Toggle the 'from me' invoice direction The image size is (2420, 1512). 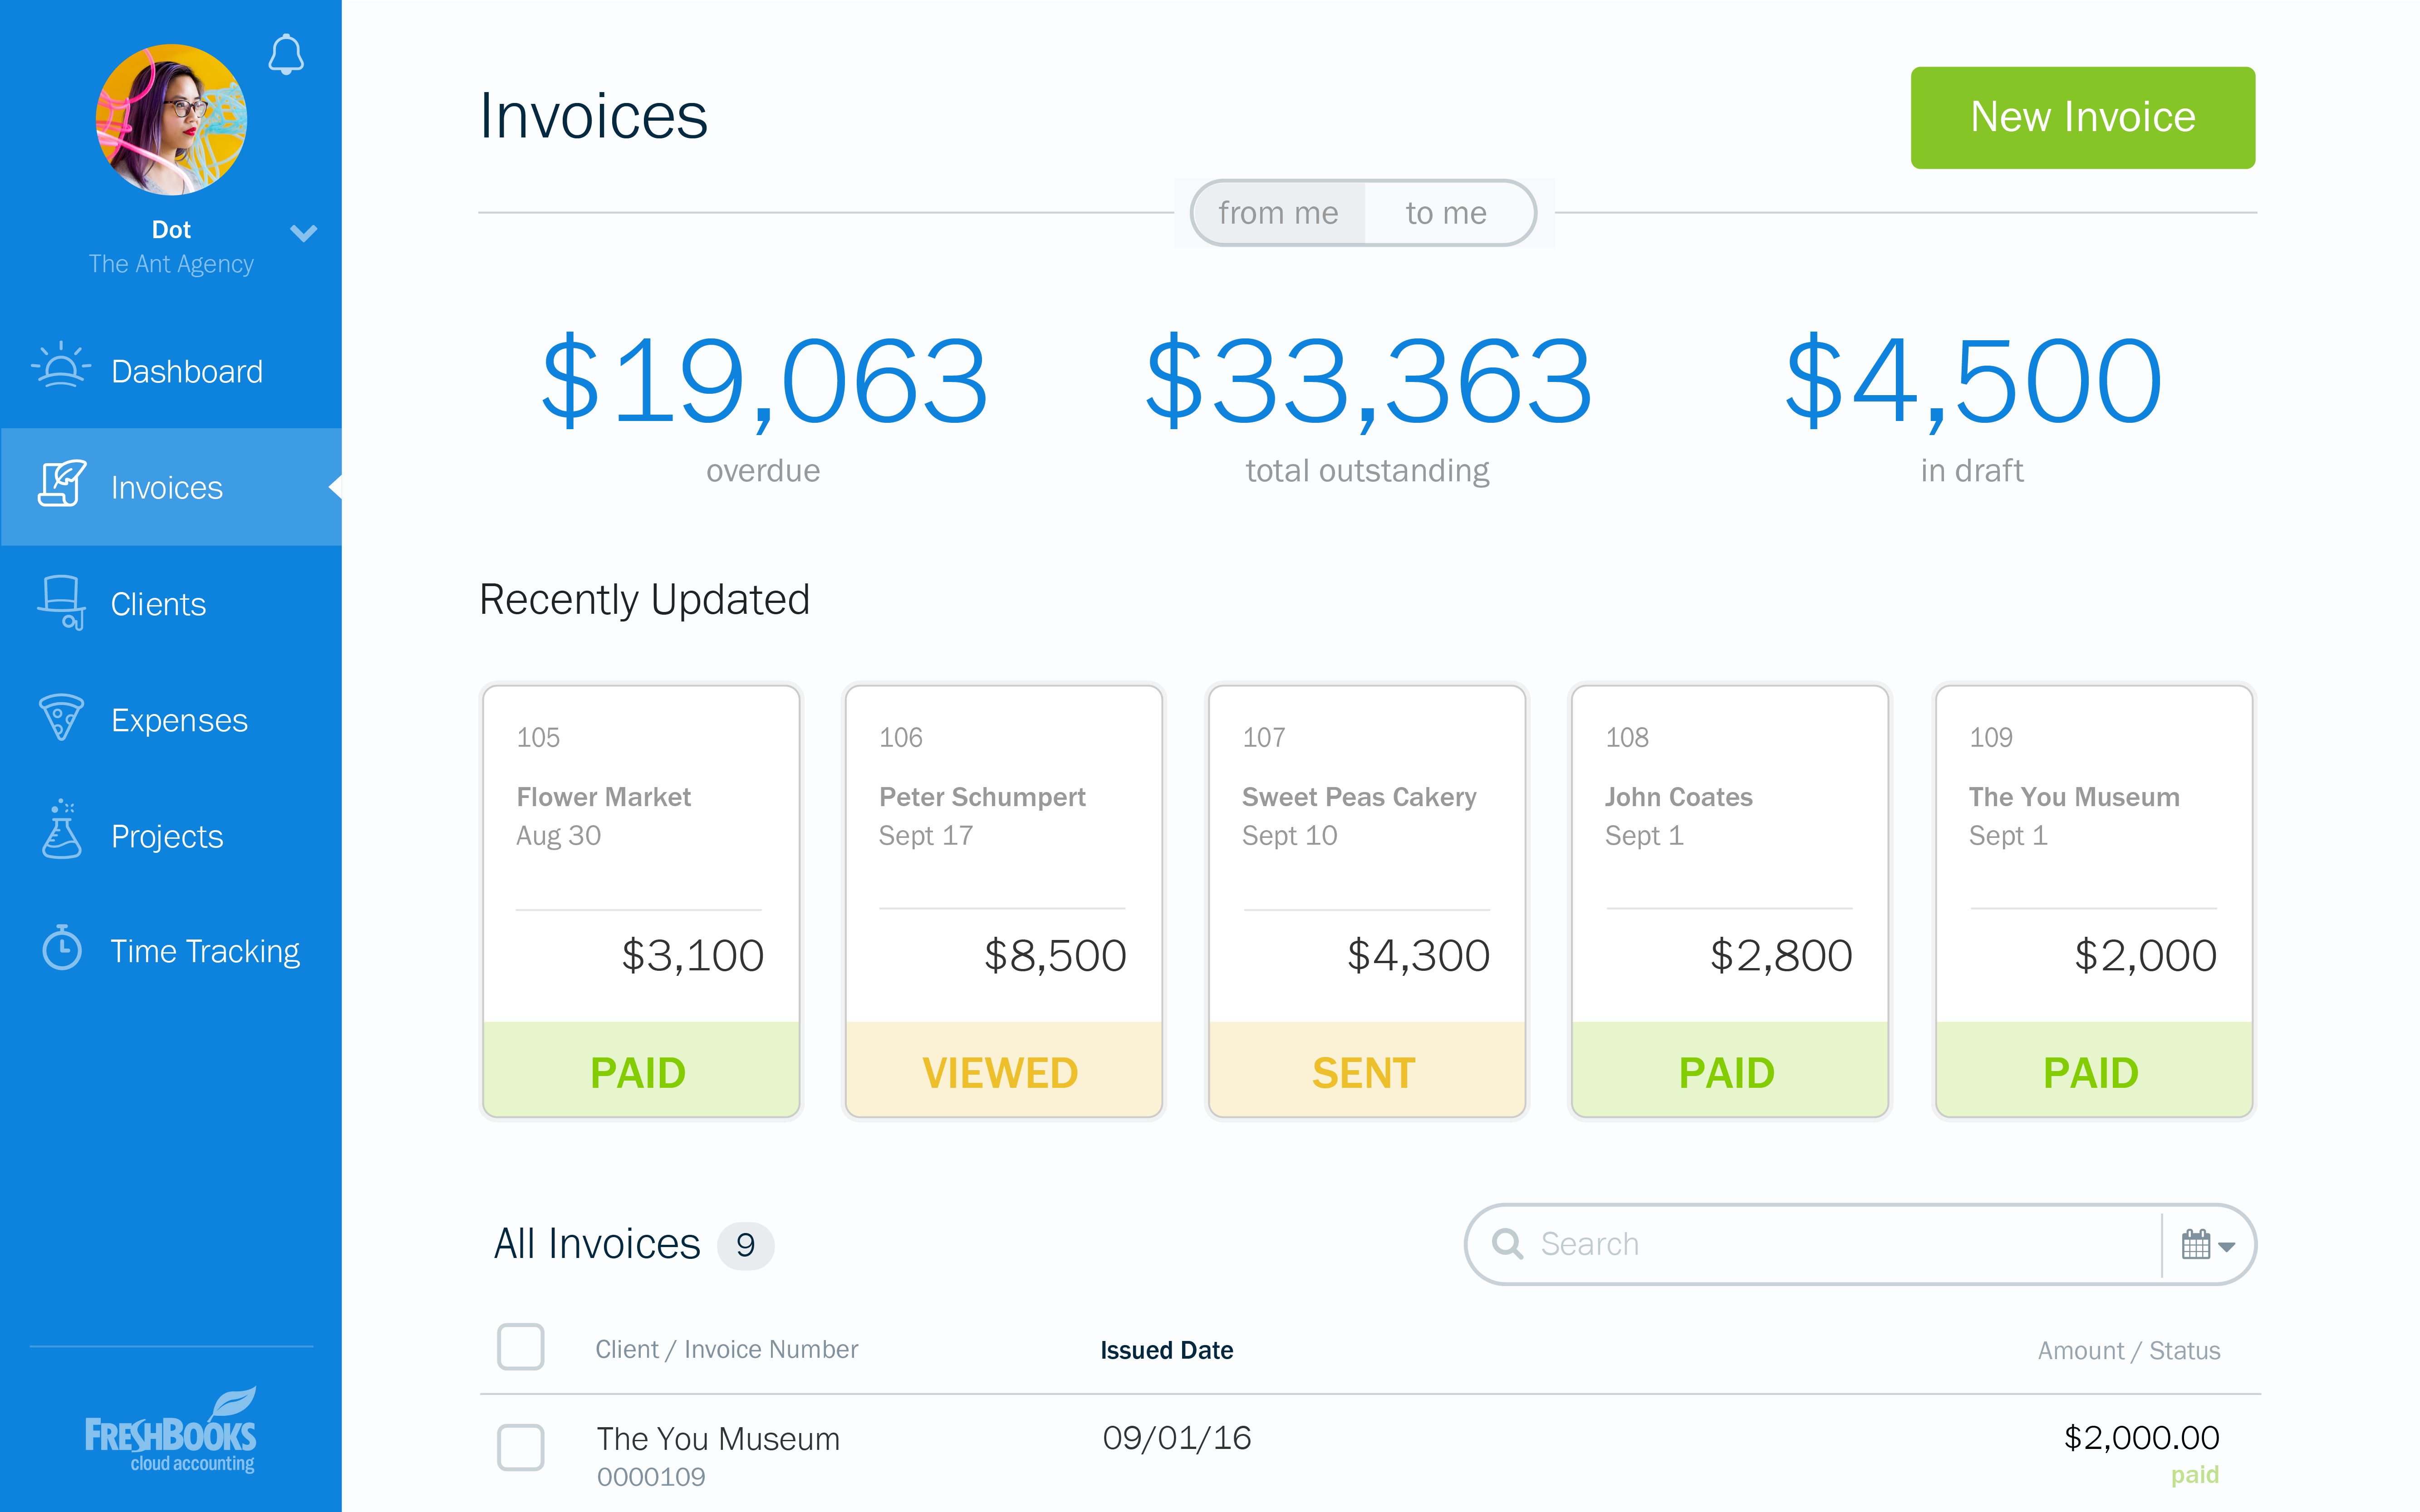(1277, 212)
